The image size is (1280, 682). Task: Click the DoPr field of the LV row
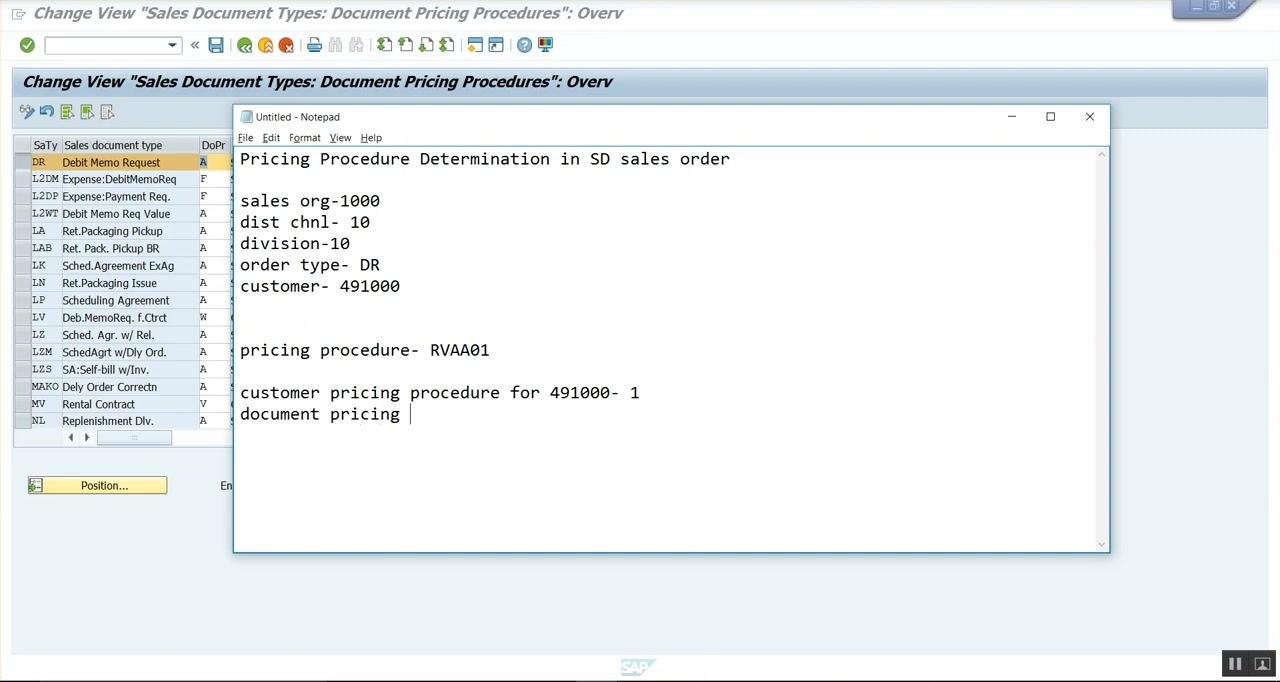213,318
